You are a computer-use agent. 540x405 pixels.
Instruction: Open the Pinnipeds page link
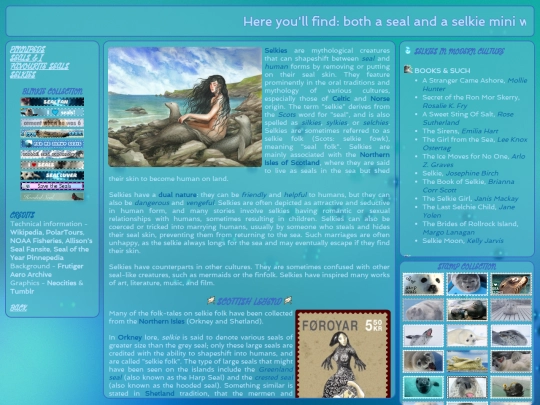click(28, 50)
